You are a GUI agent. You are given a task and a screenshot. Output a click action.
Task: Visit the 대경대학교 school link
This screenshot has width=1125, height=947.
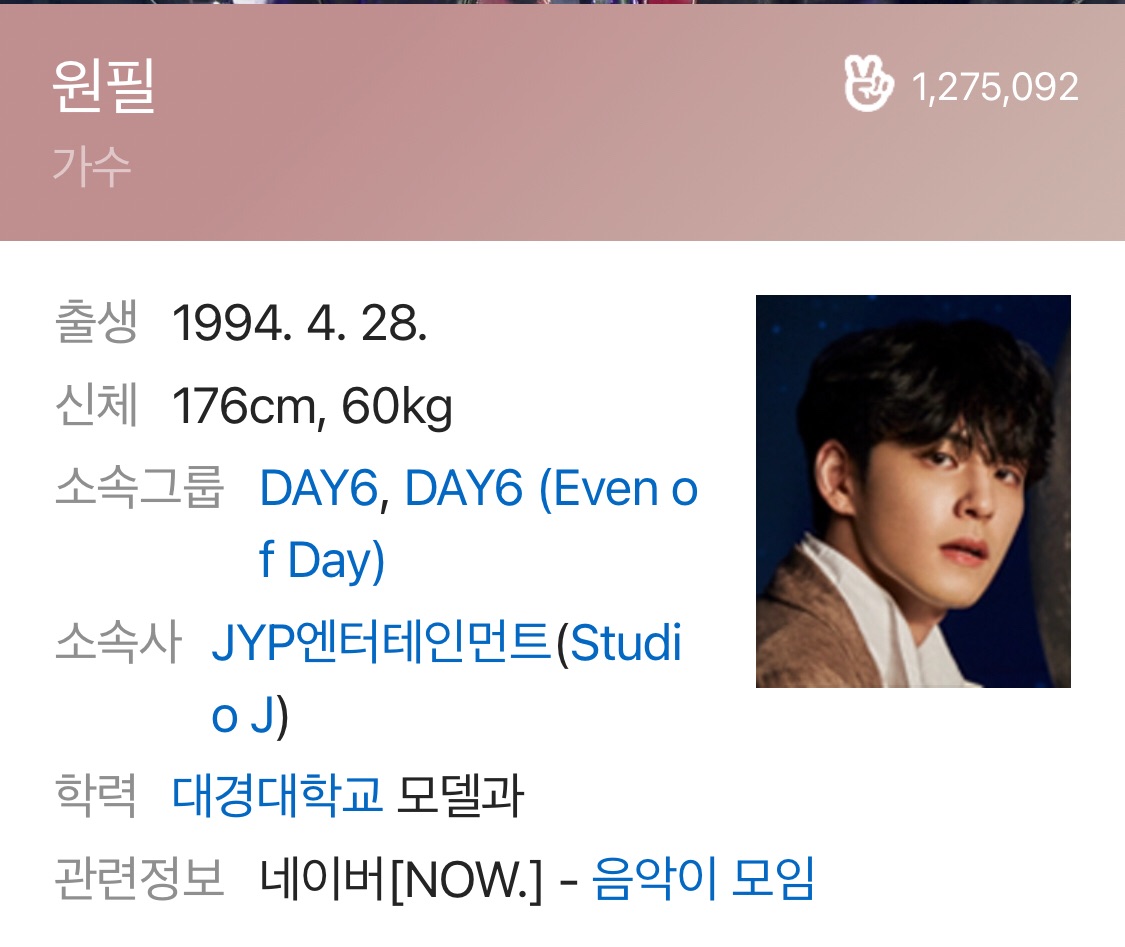(277, 796)
